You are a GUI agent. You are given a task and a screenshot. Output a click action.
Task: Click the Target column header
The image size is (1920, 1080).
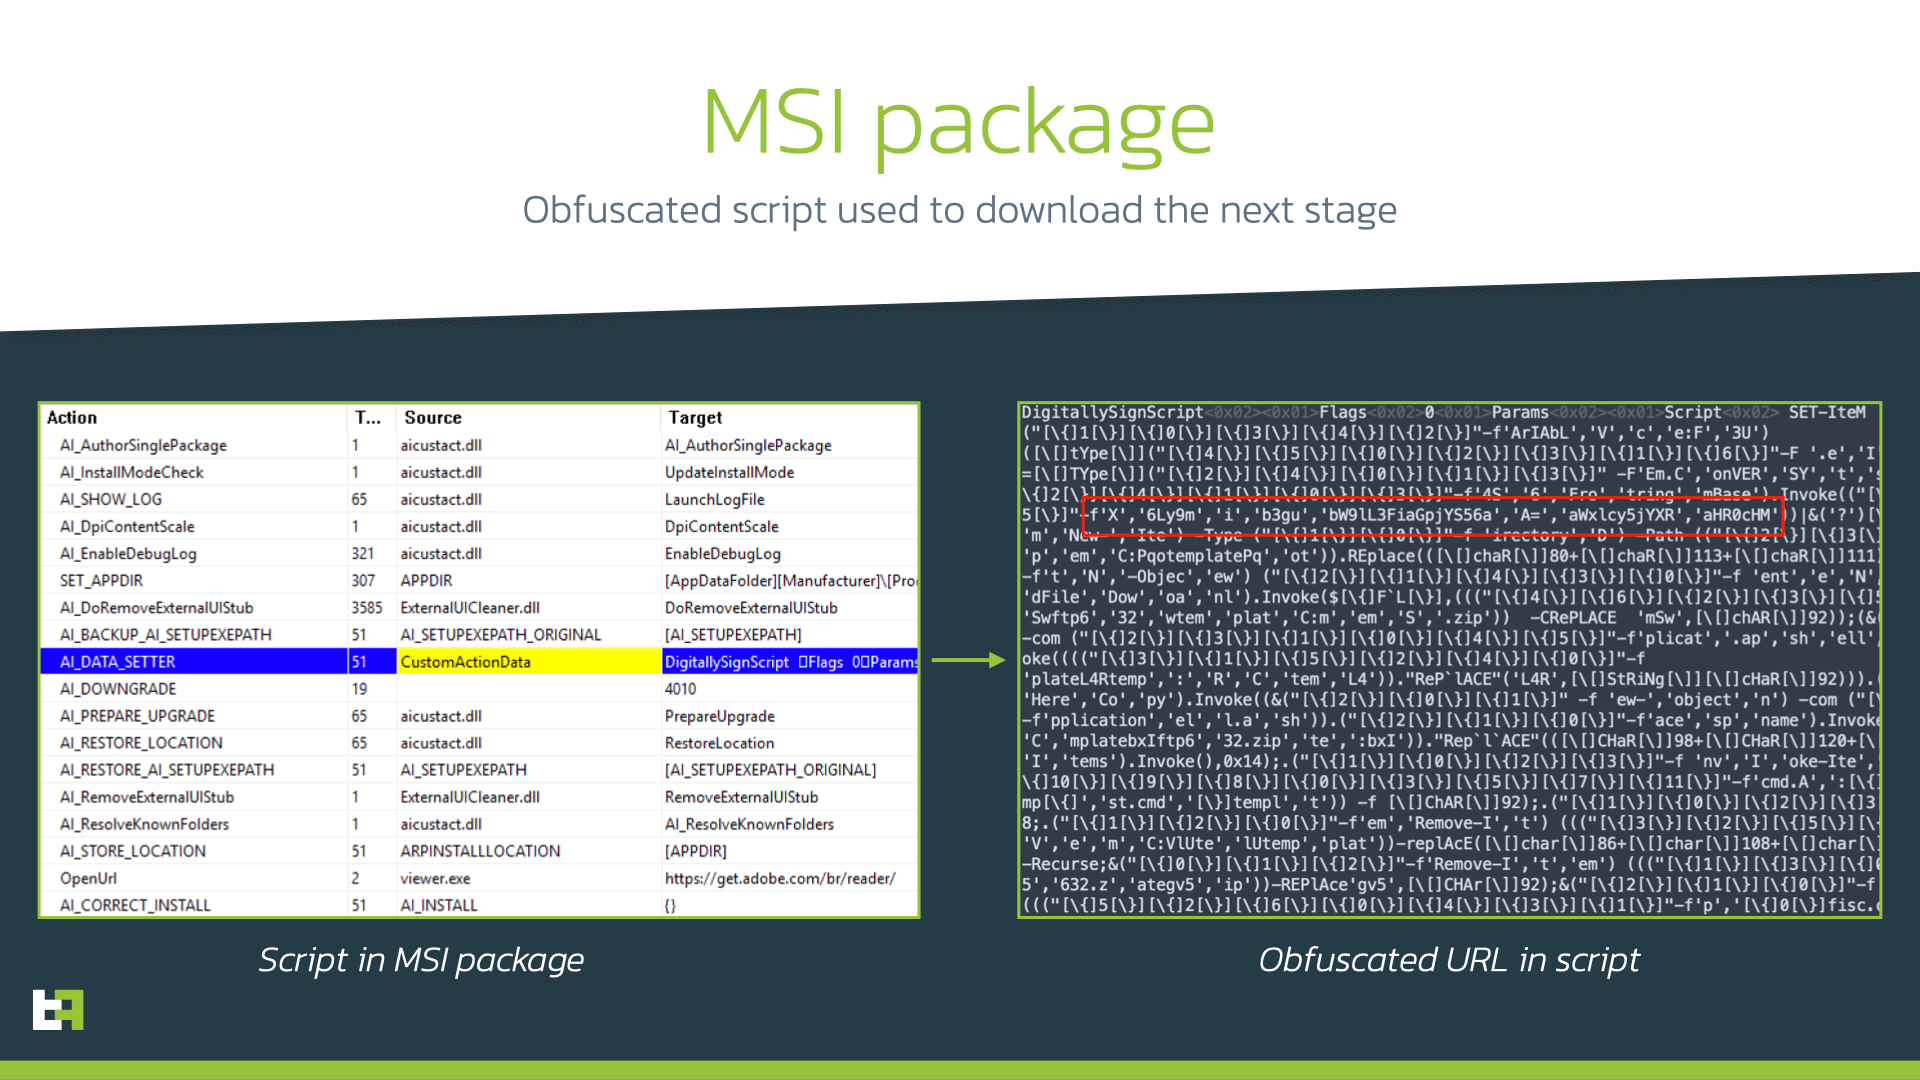tap(695, 418)
